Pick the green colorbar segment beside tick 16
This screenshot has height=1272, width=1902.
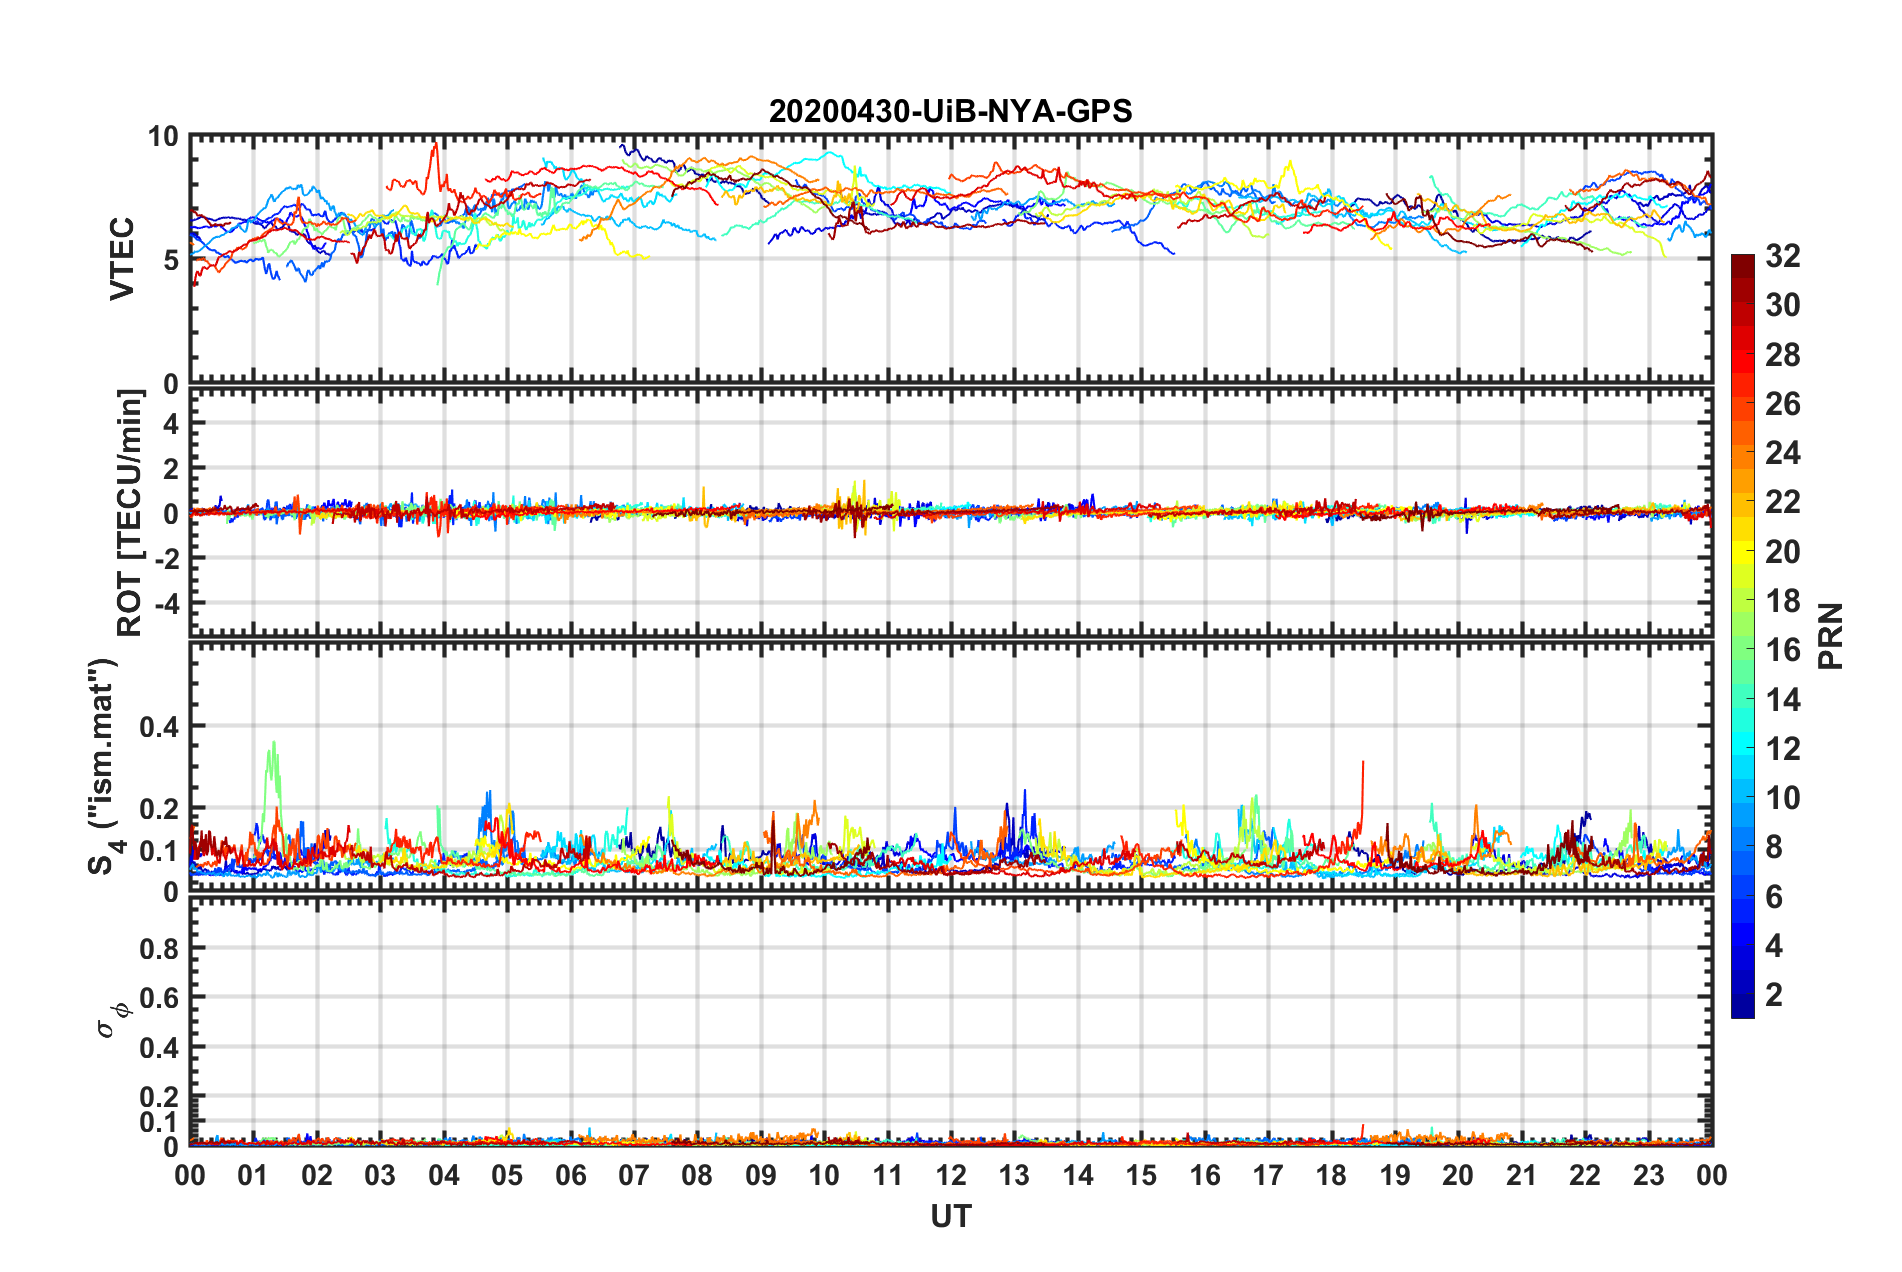1743,649
